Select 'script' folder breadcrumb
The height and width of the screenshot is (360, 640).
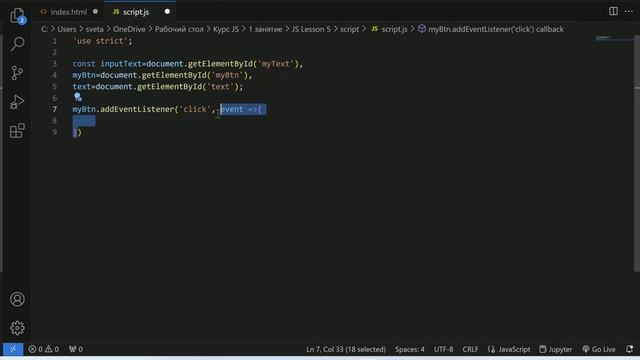(349, 29)
